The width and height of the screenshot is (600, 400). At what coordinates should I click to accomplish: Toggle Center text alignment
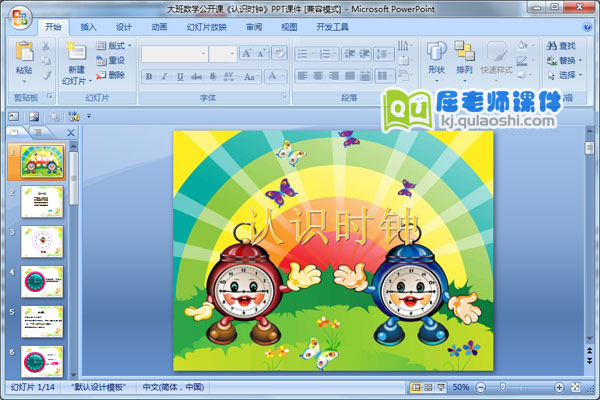318,76
